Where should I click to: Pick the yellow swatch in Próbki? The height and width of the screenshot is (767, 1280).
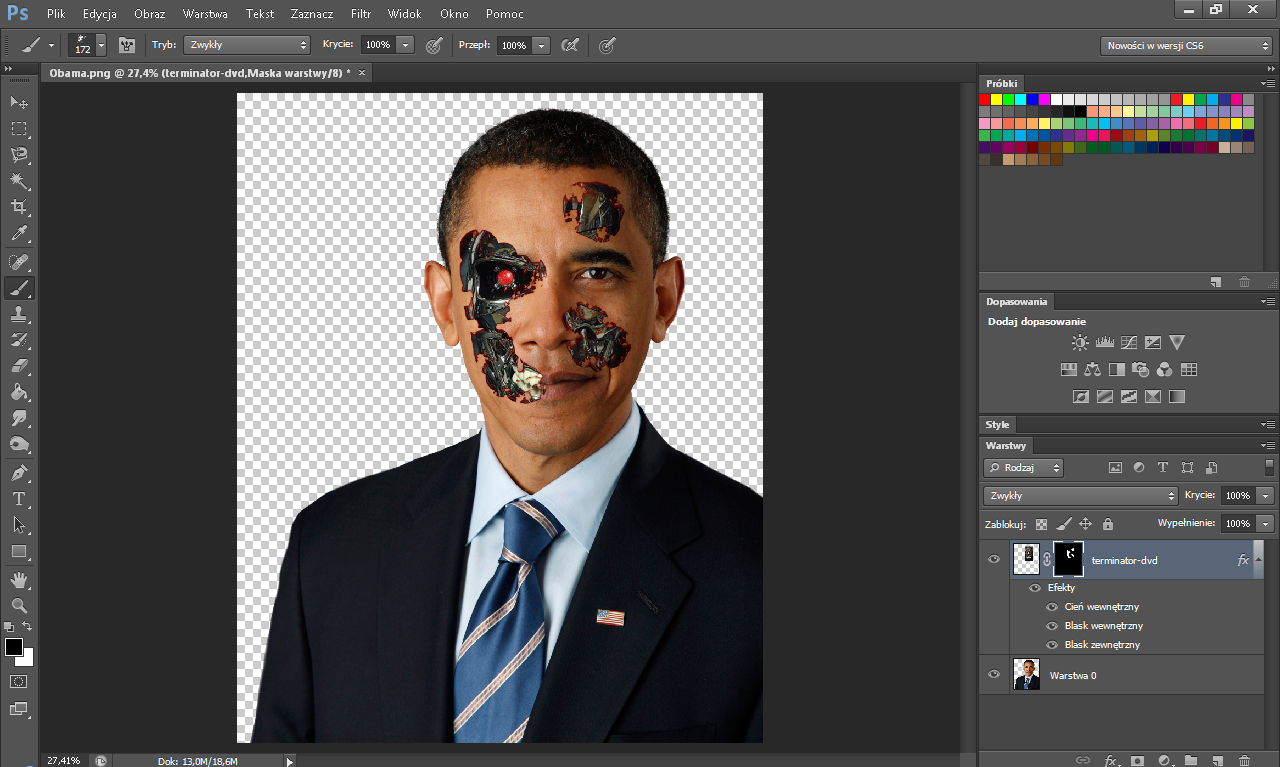click(x=997, y=99)
